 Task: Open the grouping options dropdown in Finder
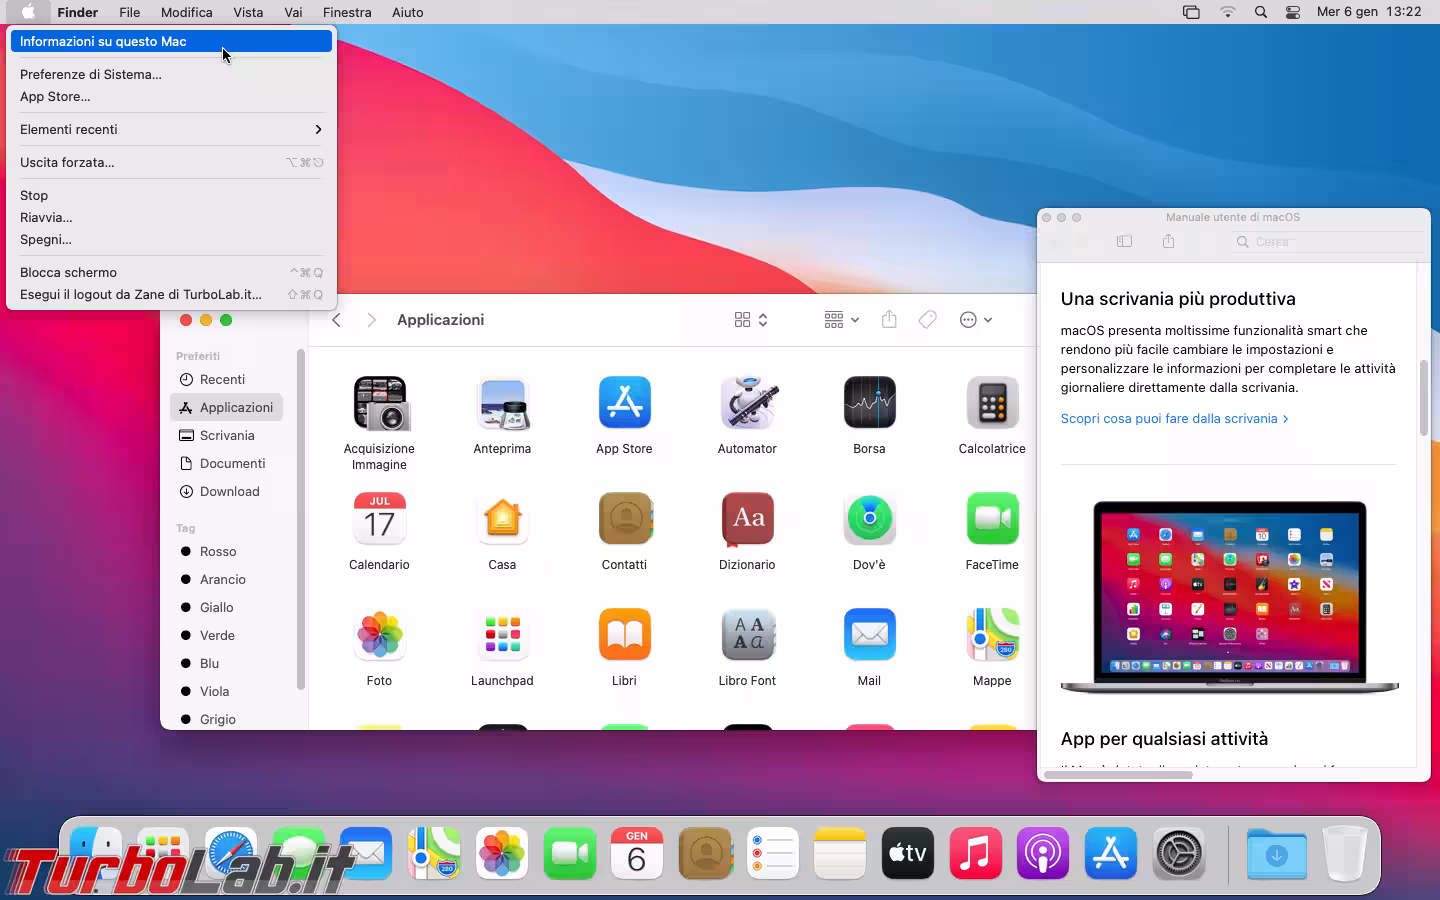841,320
